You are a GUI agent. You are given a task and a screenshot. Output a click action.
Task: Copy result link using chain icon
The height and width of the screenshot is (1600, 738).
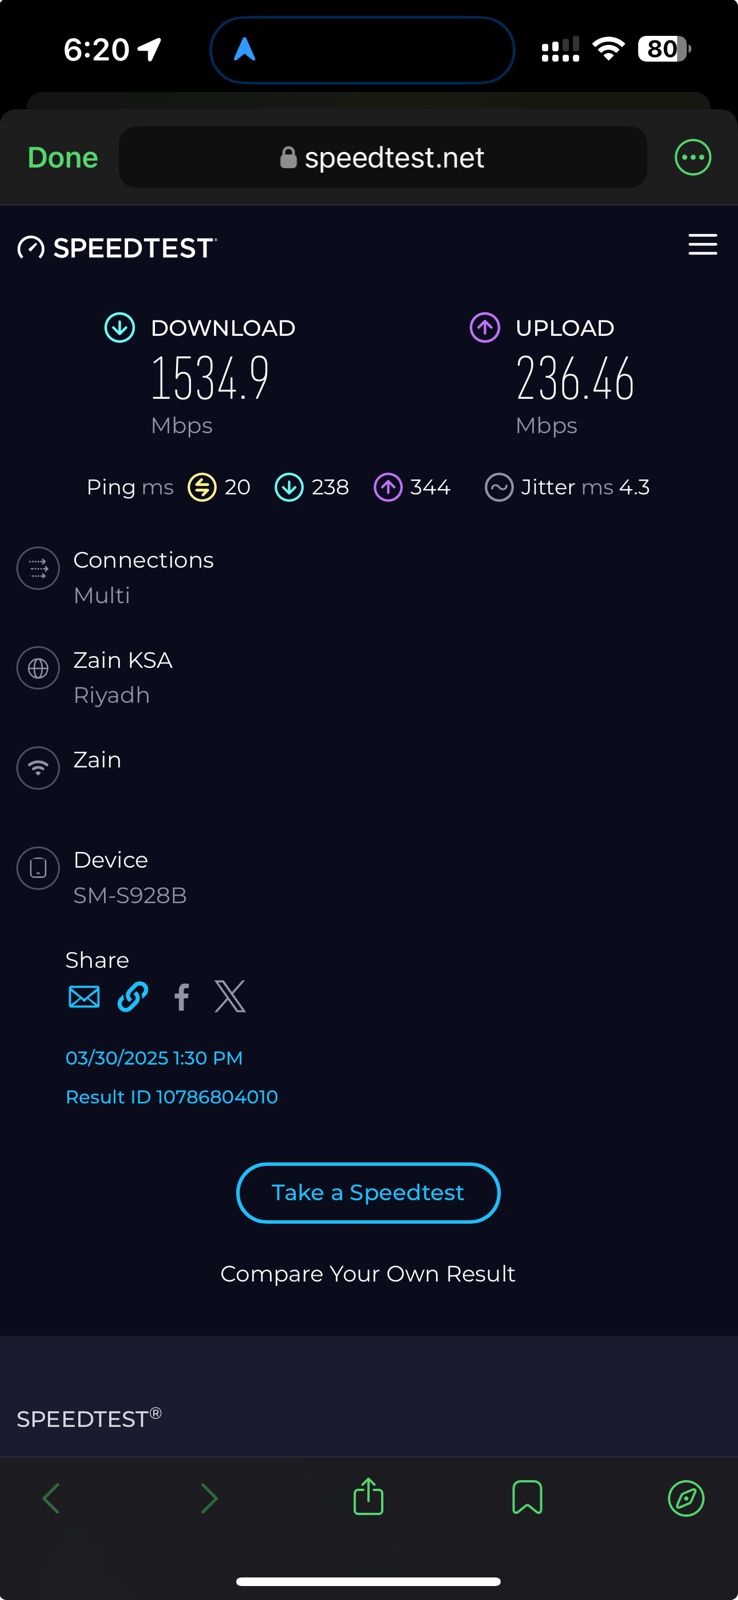tap(133, 997)
